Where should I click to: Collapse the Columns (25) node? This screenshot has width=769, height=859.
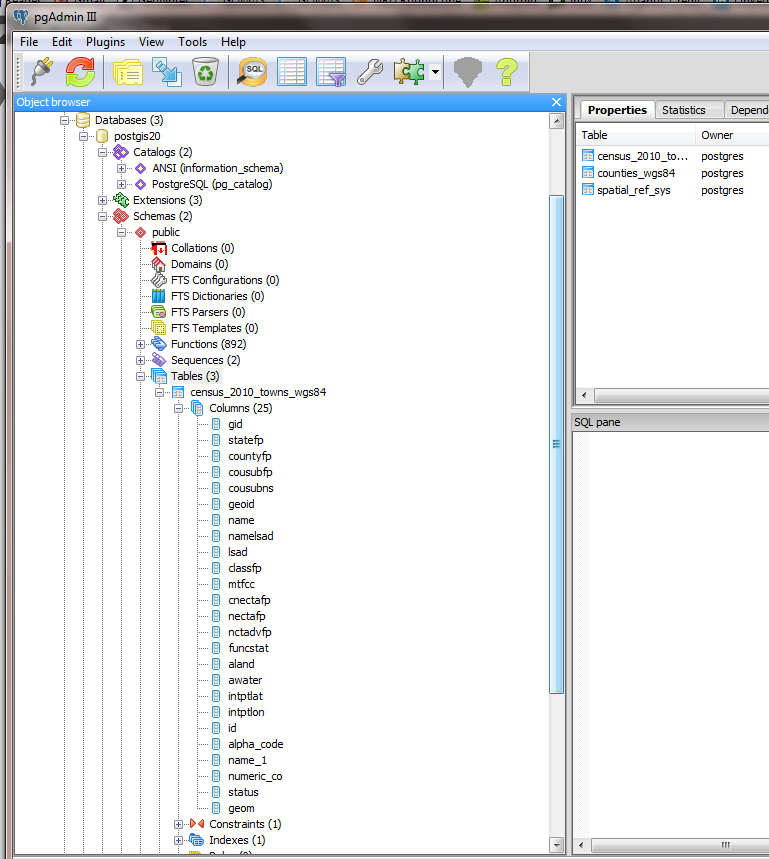coord(179,408)
